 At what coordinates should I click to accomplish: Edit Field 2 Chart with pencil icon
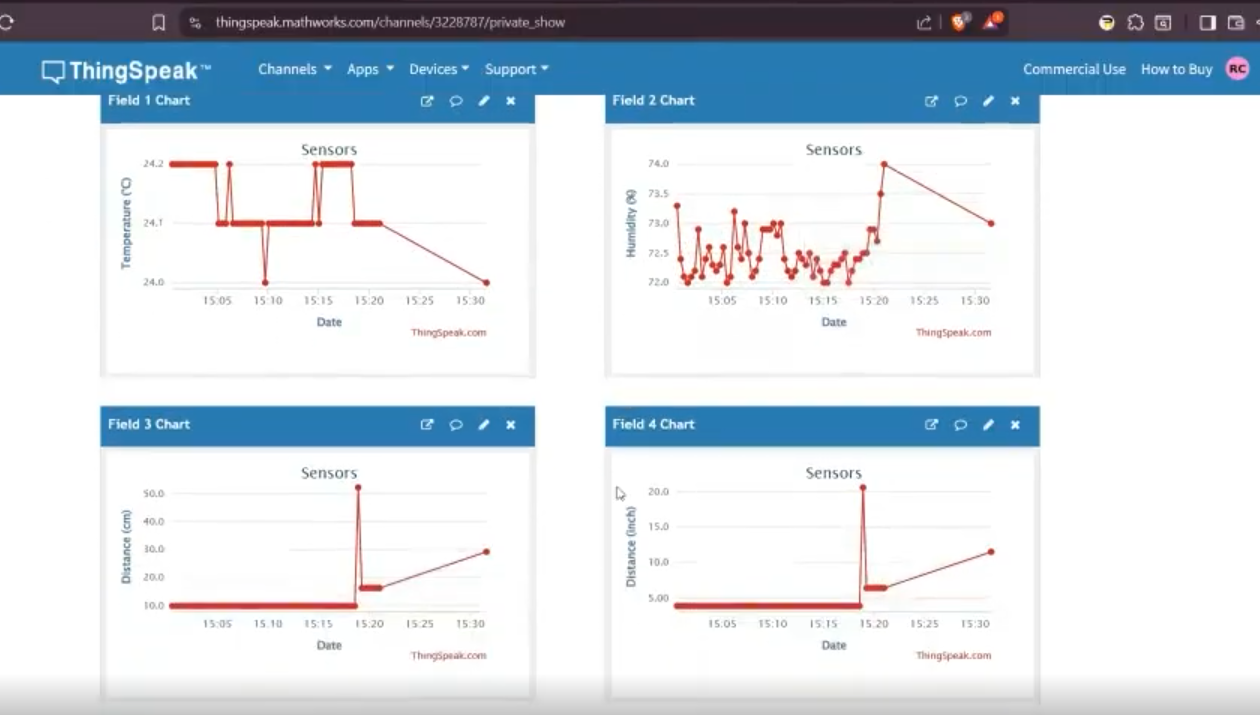click(x=988, y=101)
